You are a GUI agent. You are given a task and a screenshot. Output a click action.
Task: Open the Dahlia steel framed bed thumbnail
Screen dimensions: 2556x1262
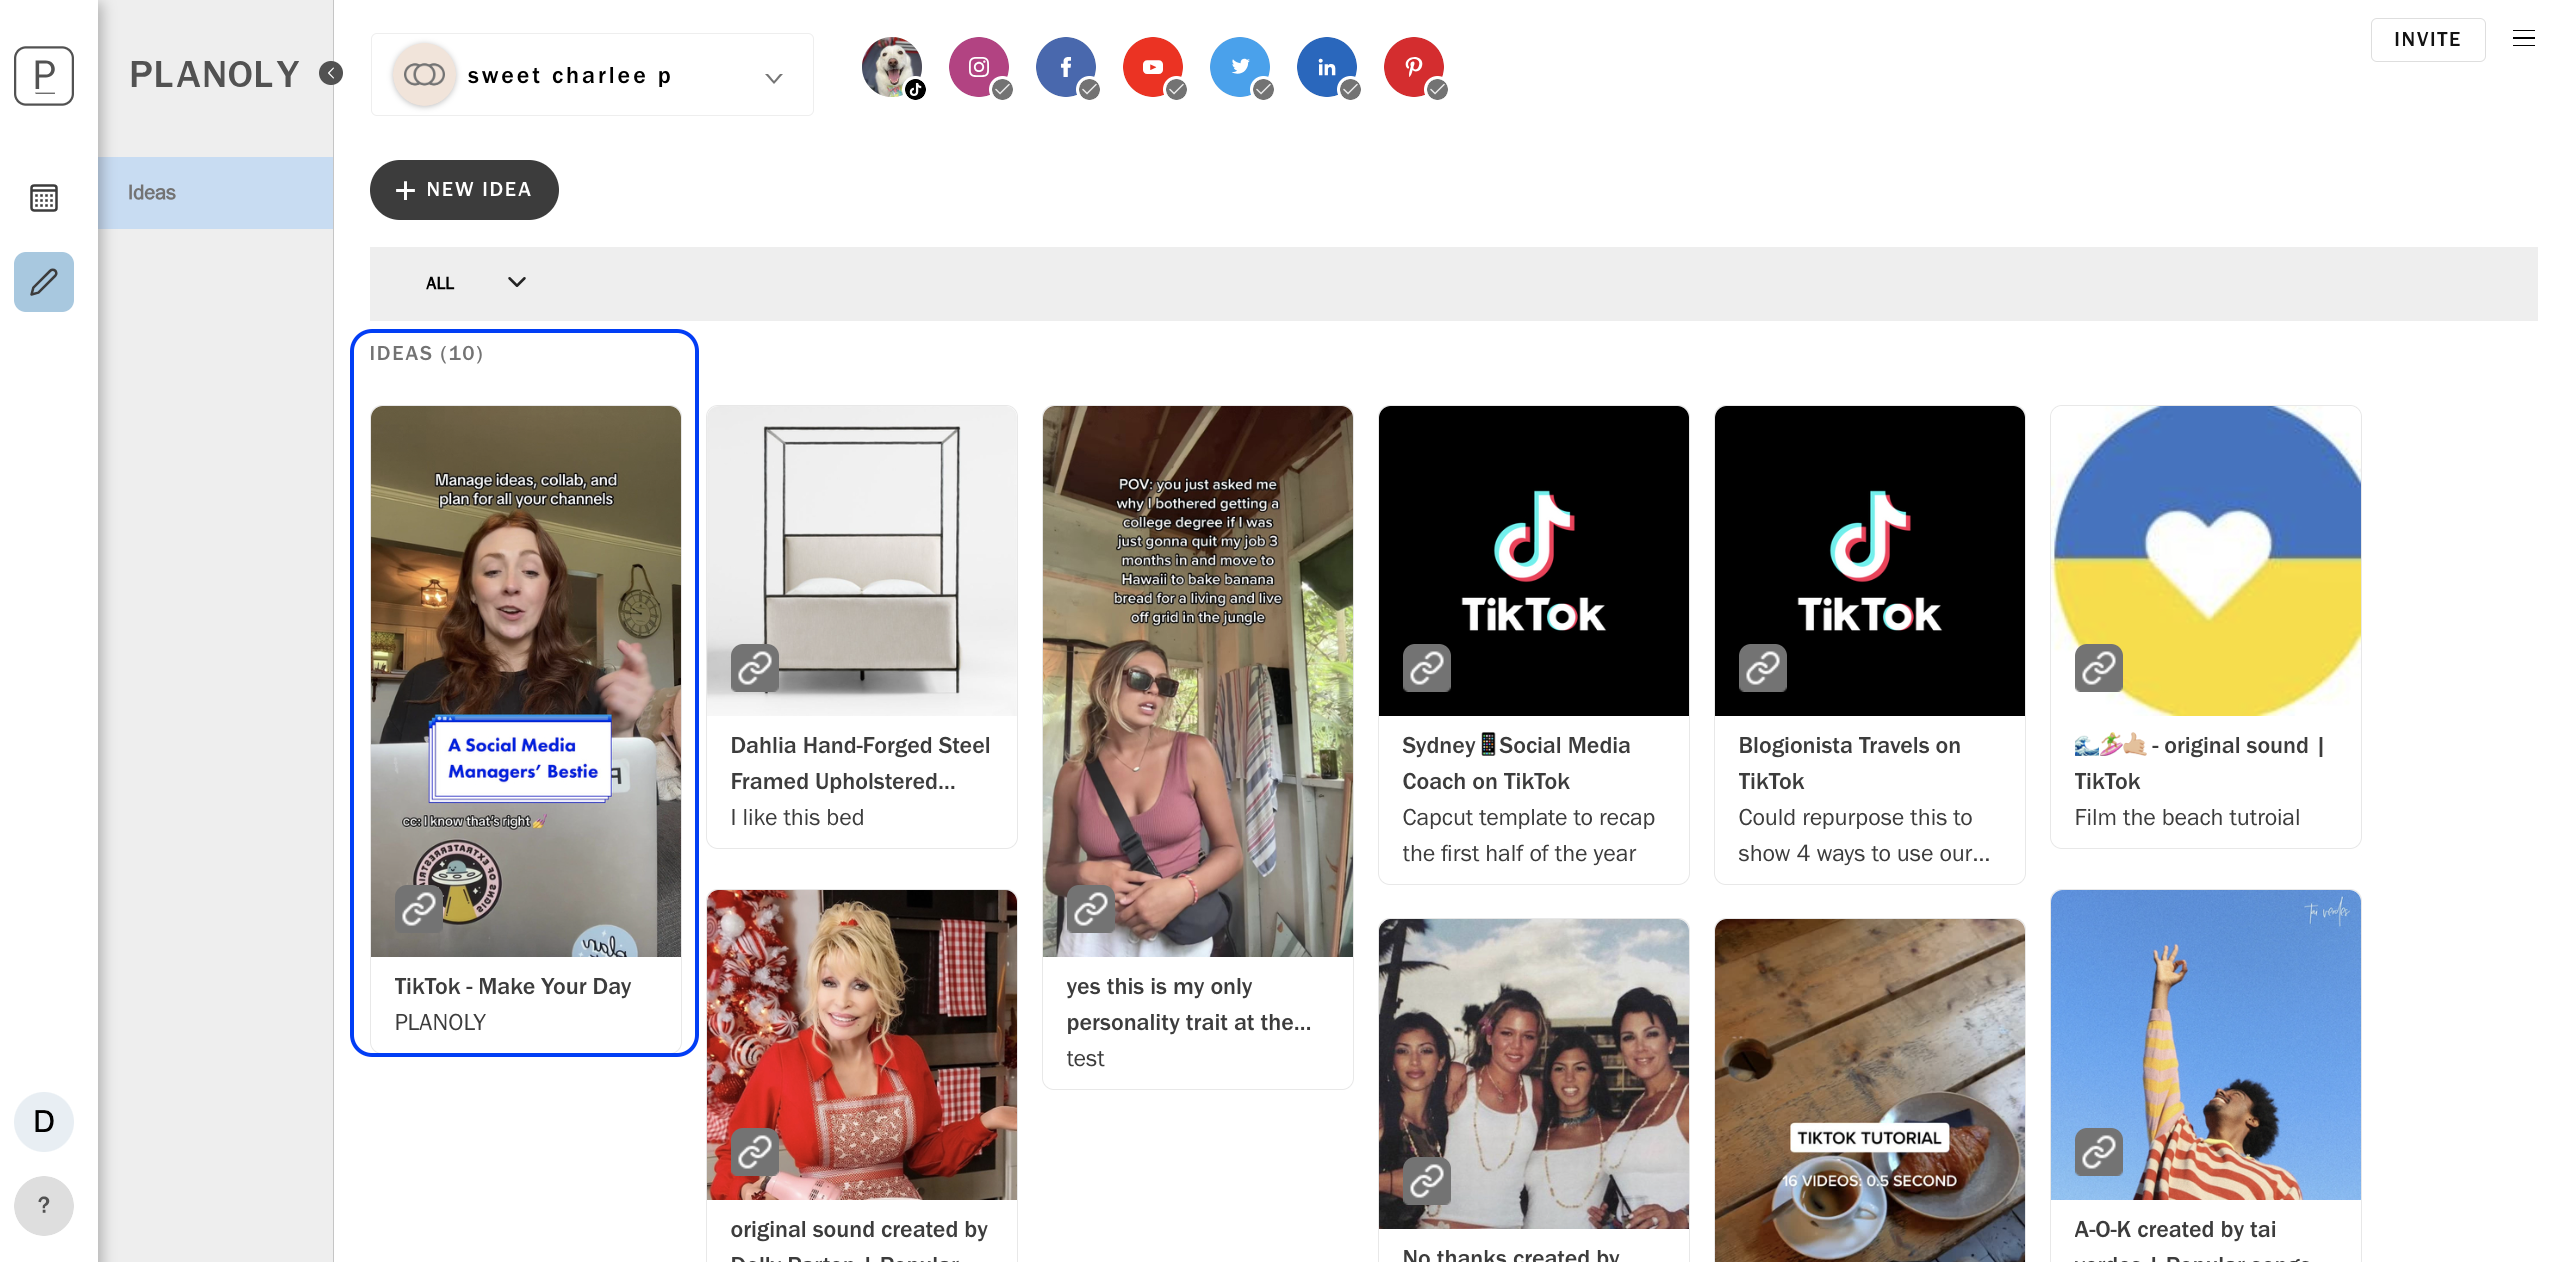click(x=862, y=561)
